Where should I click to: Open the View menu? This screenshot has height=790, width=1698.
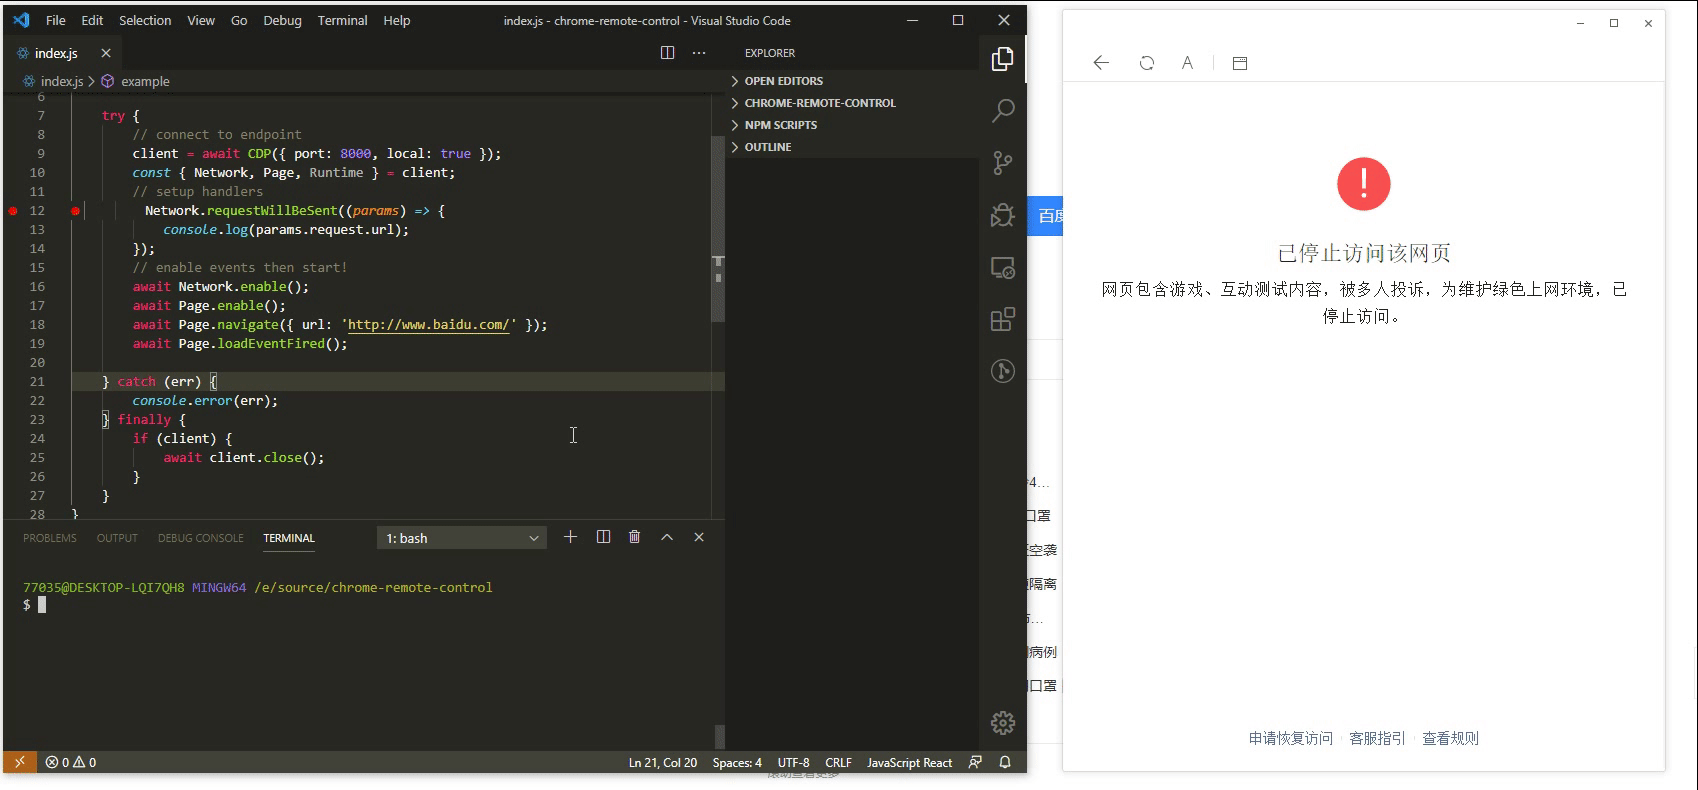201,20
